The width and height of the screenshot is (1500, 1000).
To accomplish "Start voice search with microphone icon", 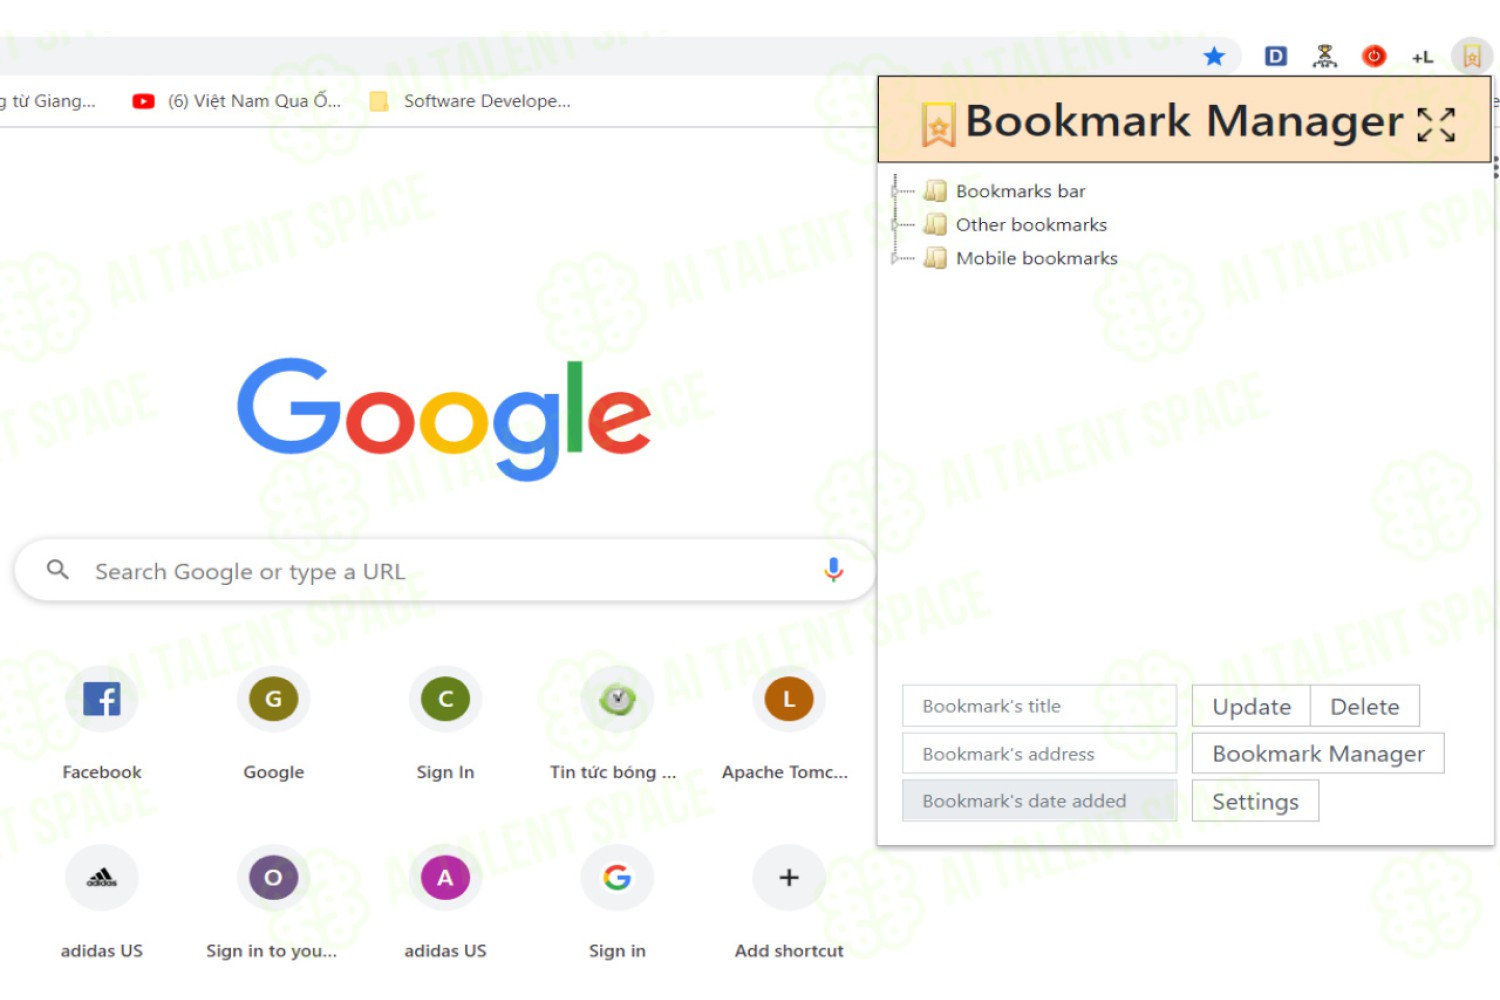I will [833, 570].
